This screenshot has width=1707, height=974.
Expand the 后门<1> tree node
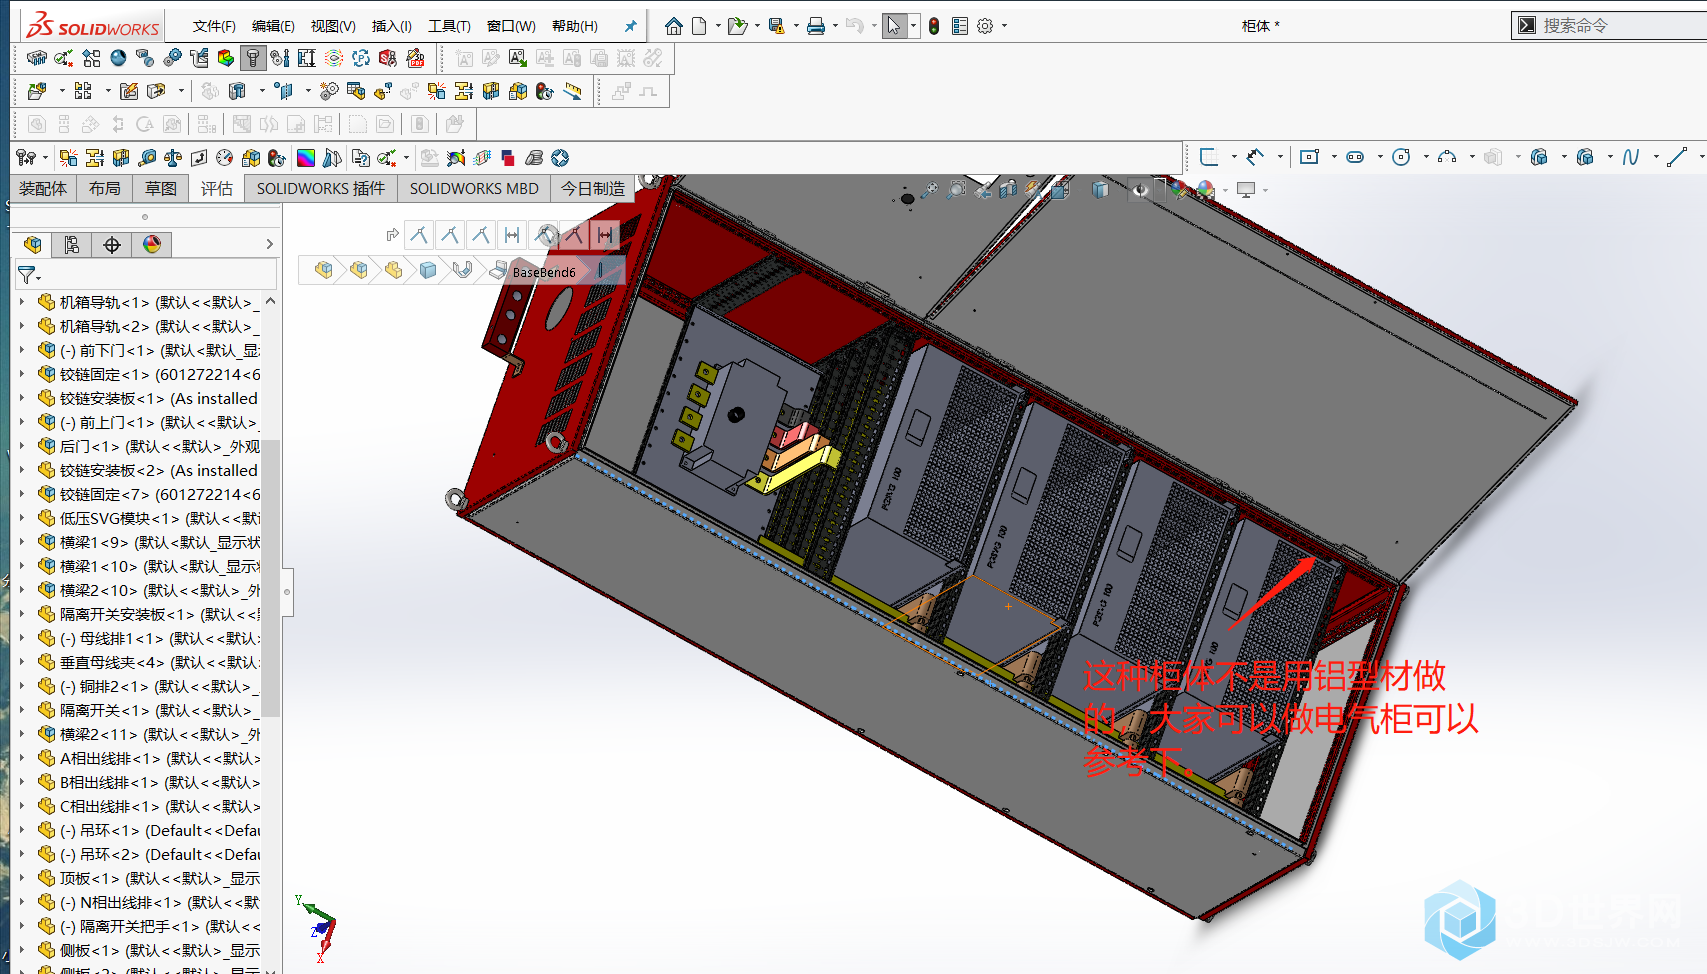coord(22,445)
